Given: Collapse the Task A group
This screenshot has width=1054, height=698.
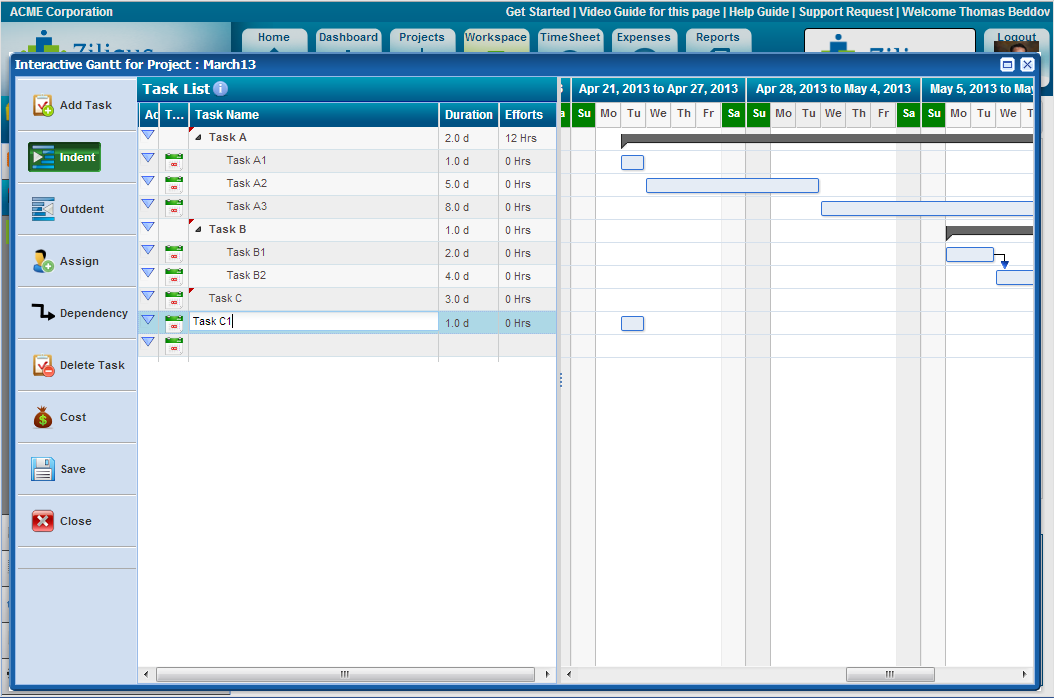Looking at the screenshot, I should (x=198, y=138).
